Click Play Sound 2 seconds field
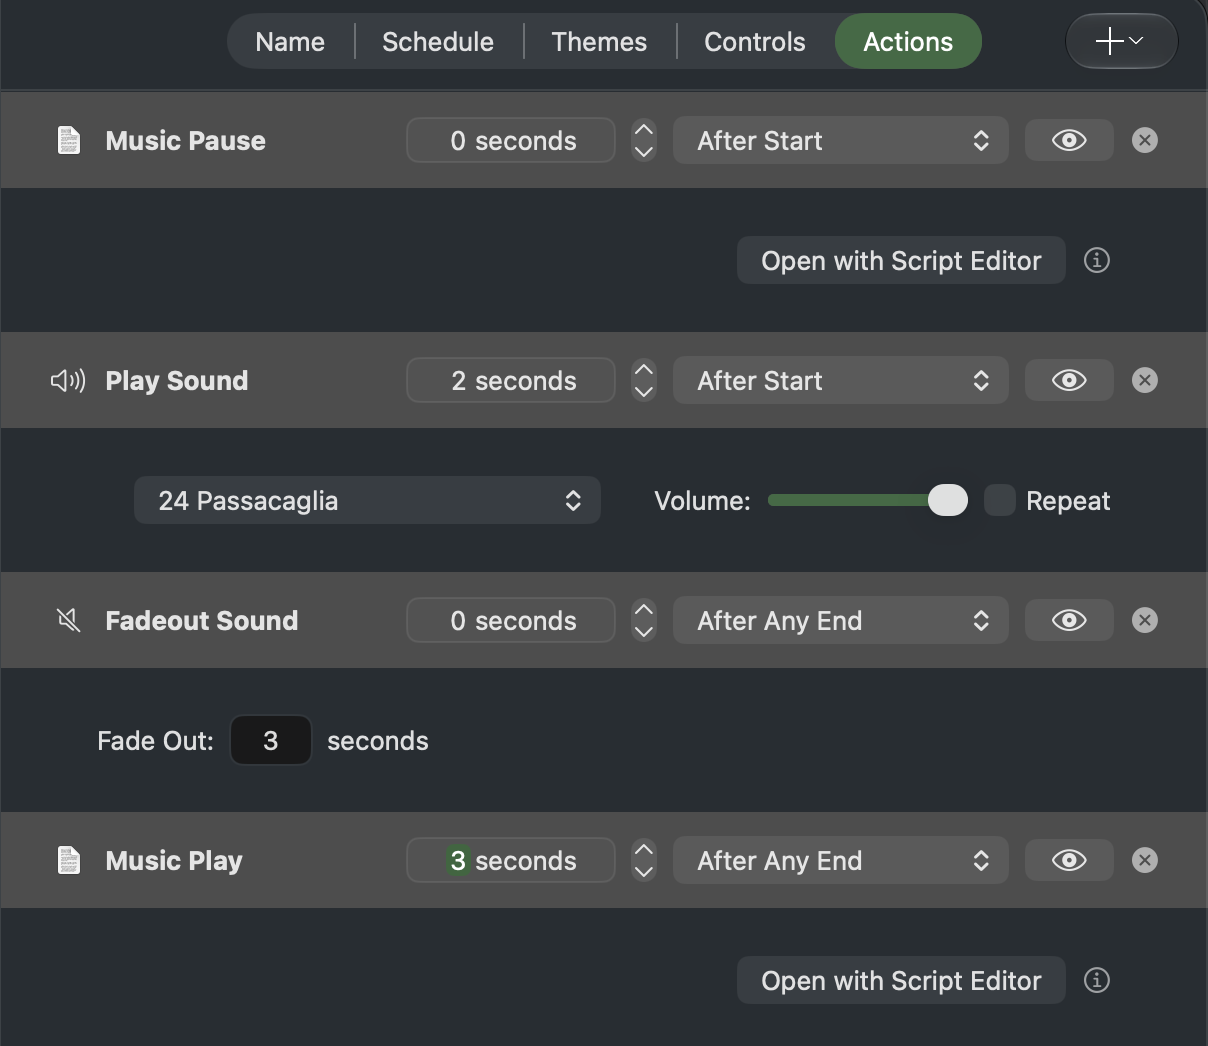The height and width of the screenshot is (1046, 1208). click(x=511, y=380)
